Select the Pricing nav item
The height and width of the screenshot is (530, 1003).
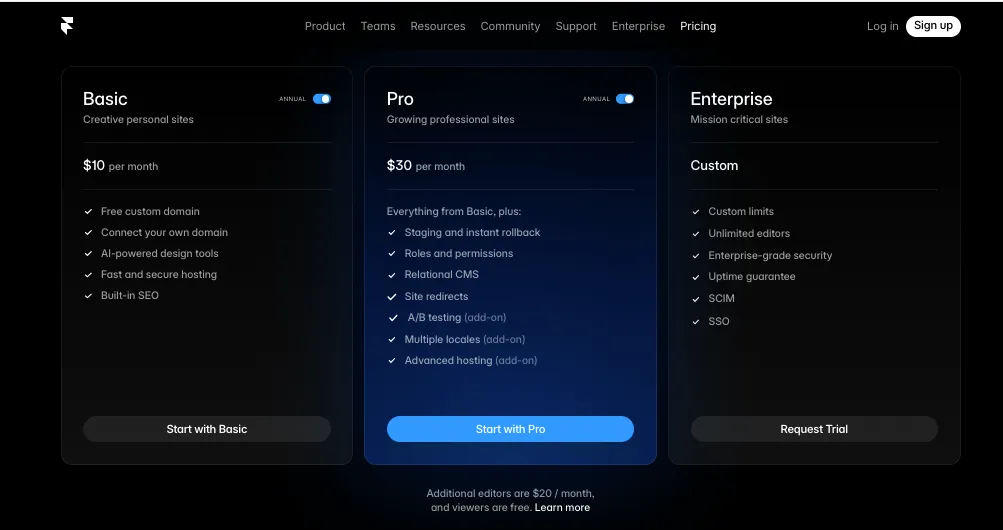pos(698,26)
